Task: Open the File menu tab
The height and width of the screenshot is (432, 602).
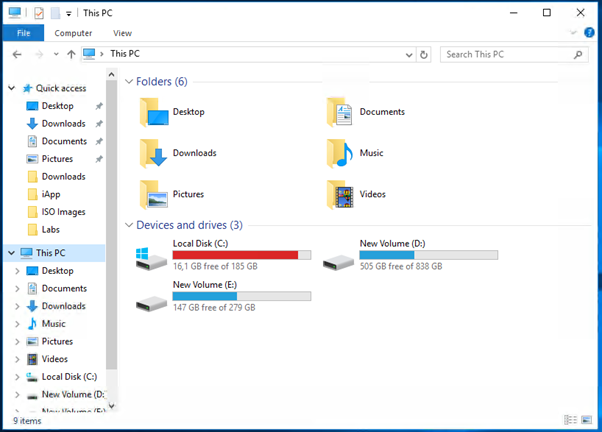Action: pyautogui.click(x=23, y=33)
